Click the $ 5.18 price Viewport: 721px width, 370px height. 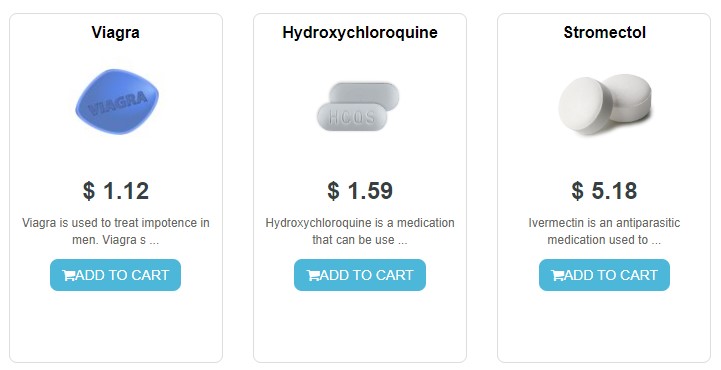604,191
